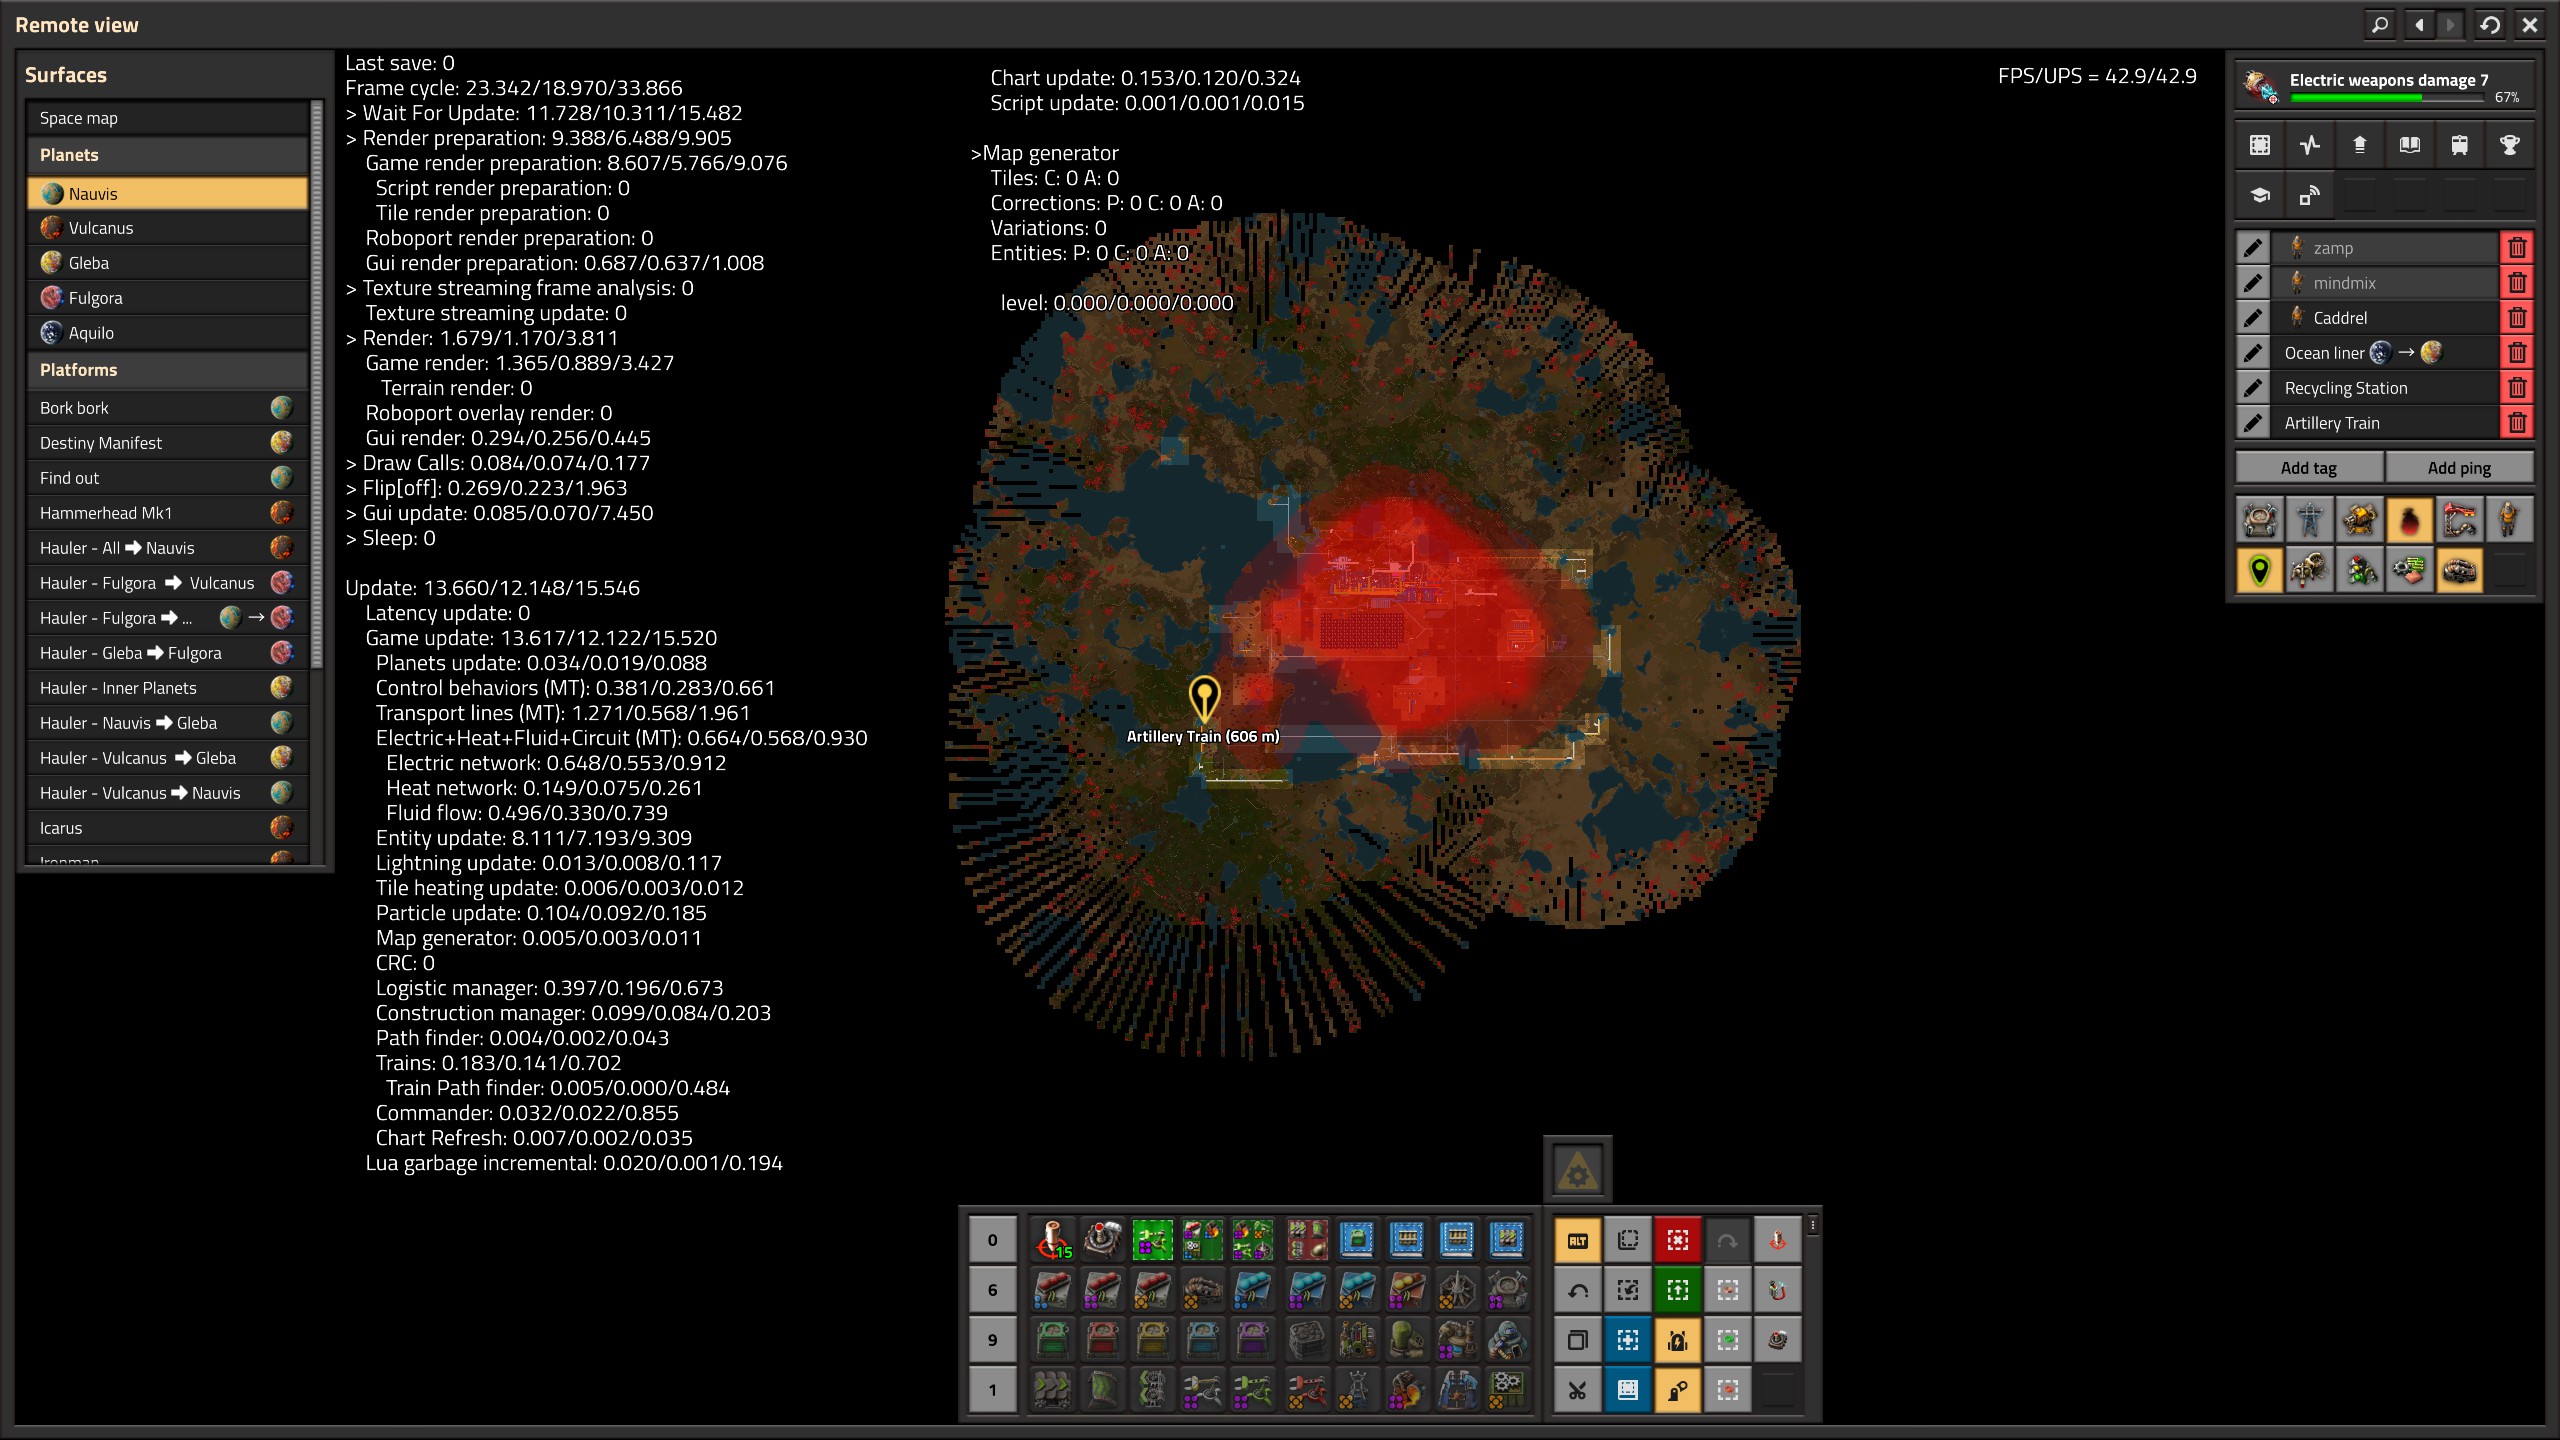2560x1440 pixels.
Task: Edit the Caddrel pin entry
Action: point(2253,318)
